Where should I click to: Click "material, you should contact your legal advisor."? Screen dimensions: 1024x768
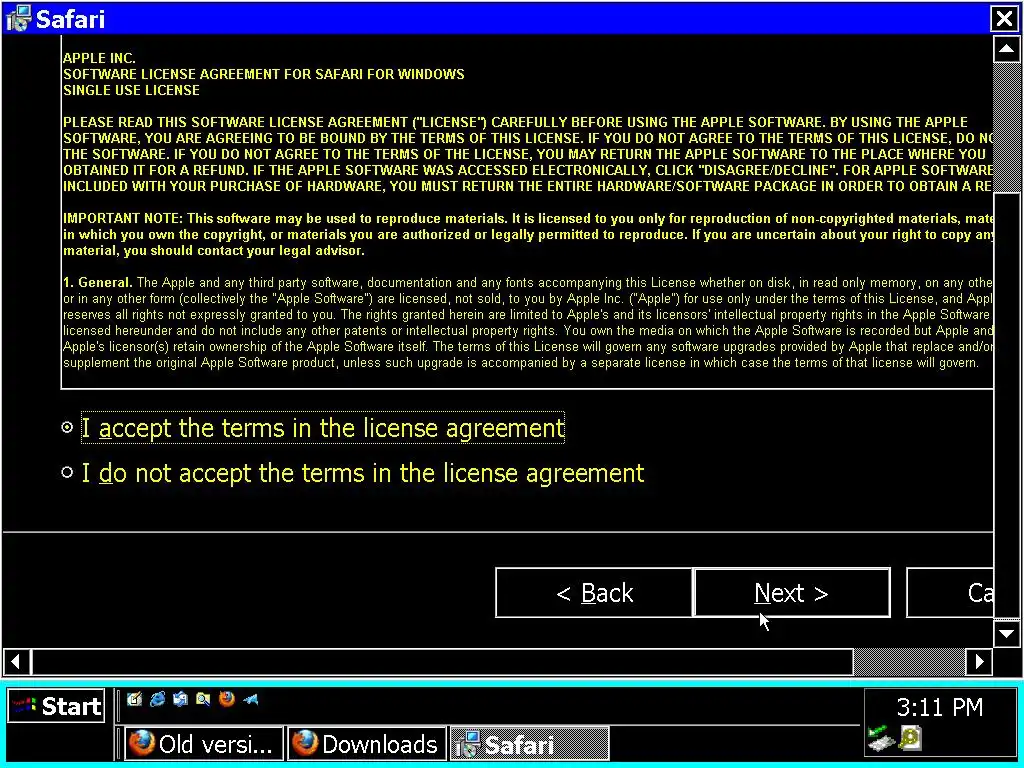click(x=214, y=251)
